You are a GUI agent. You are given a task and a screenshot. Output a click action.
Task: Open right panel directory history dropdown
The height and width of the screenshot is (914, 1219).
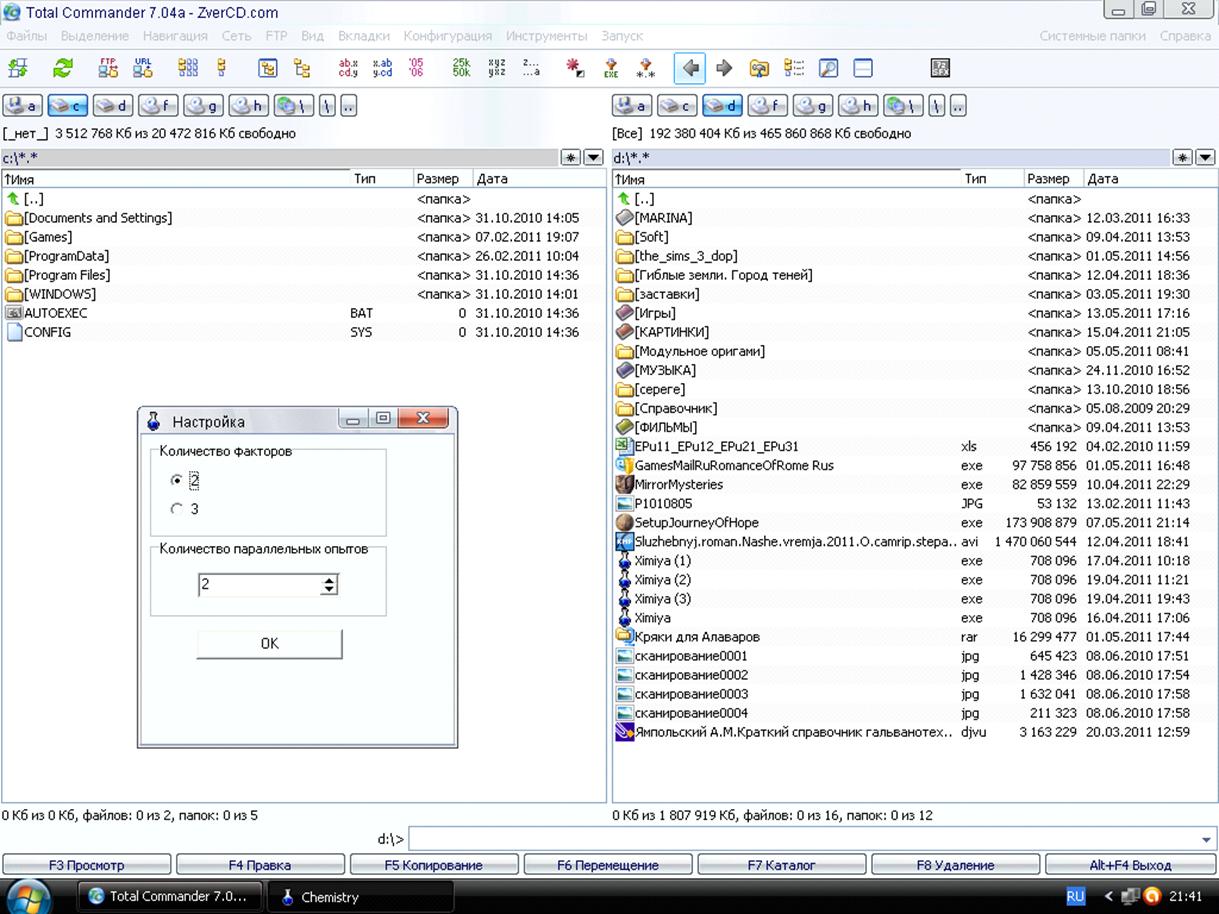(1205, 158)
